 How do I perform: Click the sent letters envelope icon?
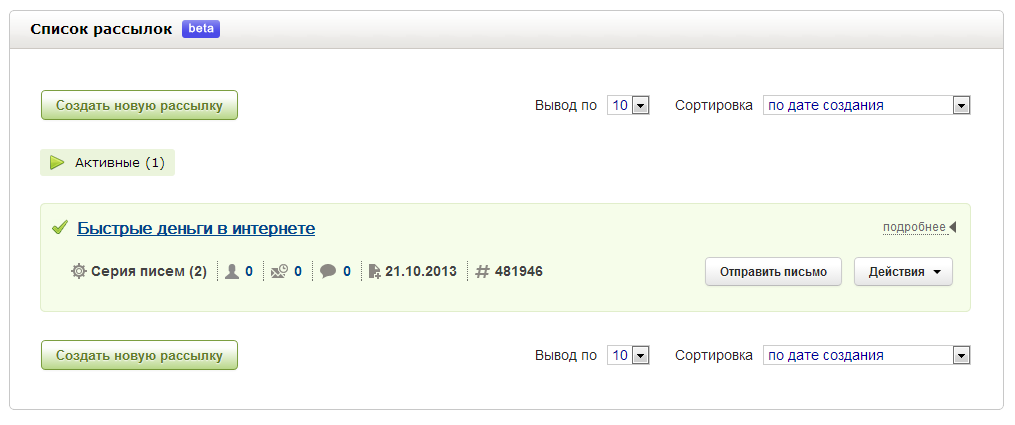280,271
